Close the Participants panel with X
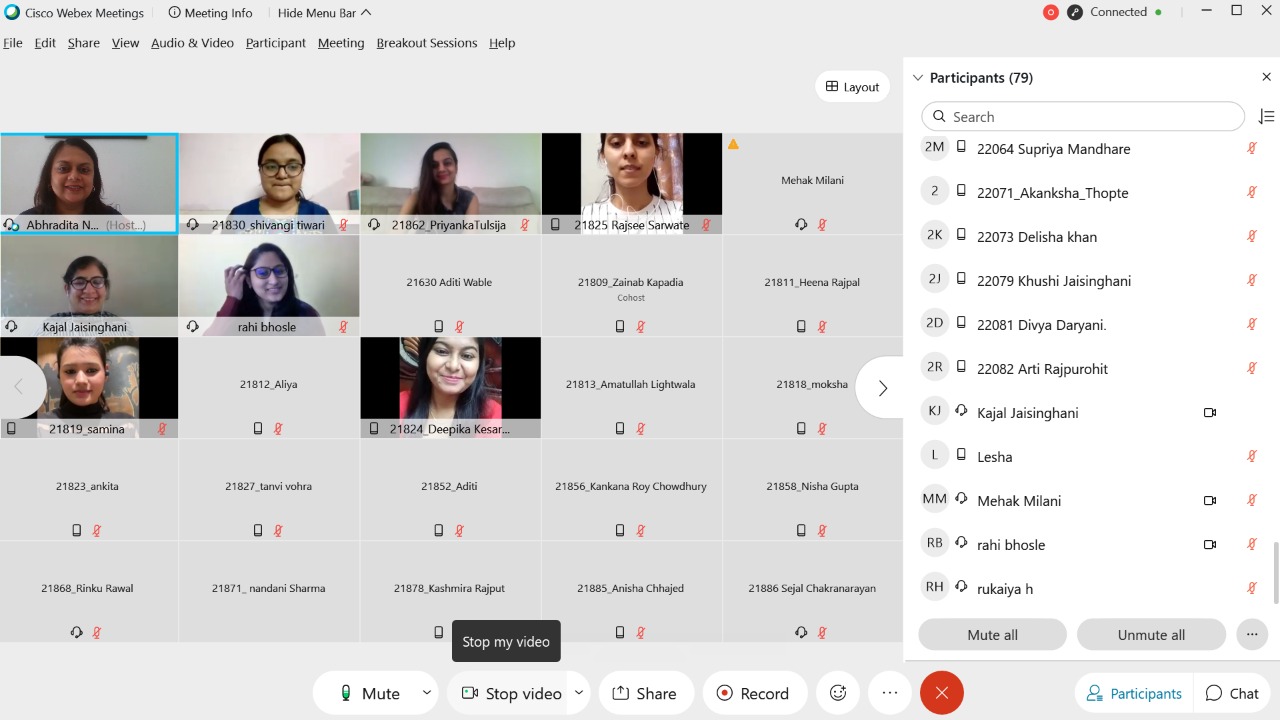 (x=1266, y=77)
